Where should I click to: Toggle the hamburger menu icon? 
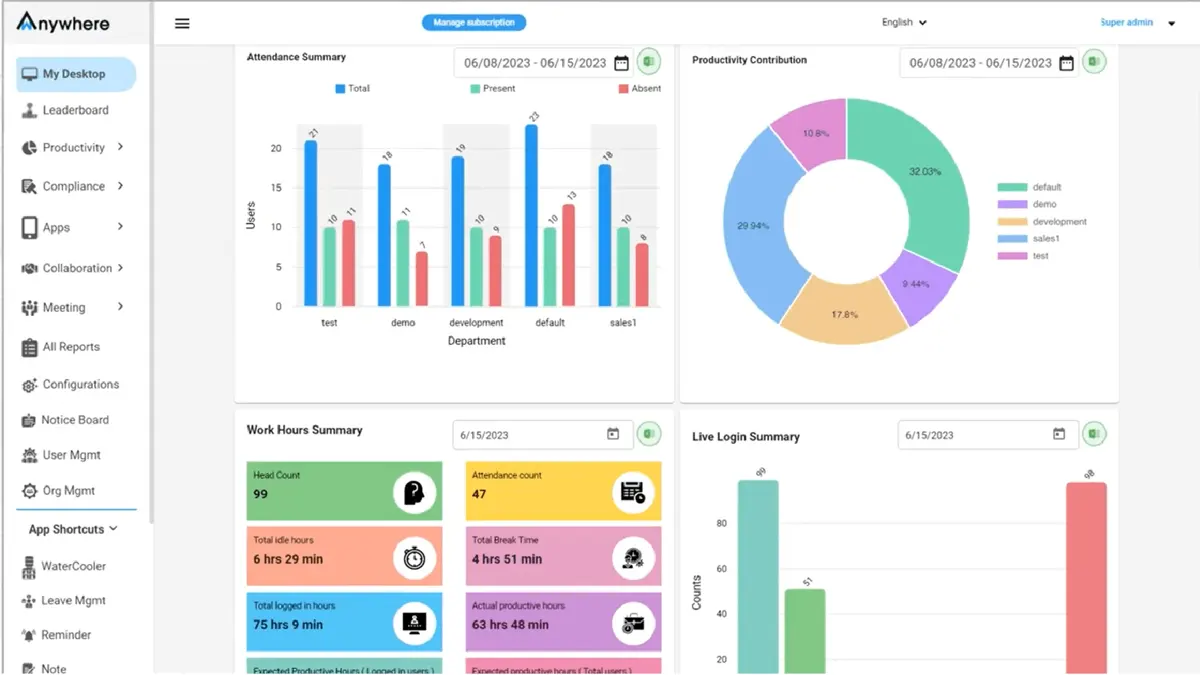tap(182, 23)
